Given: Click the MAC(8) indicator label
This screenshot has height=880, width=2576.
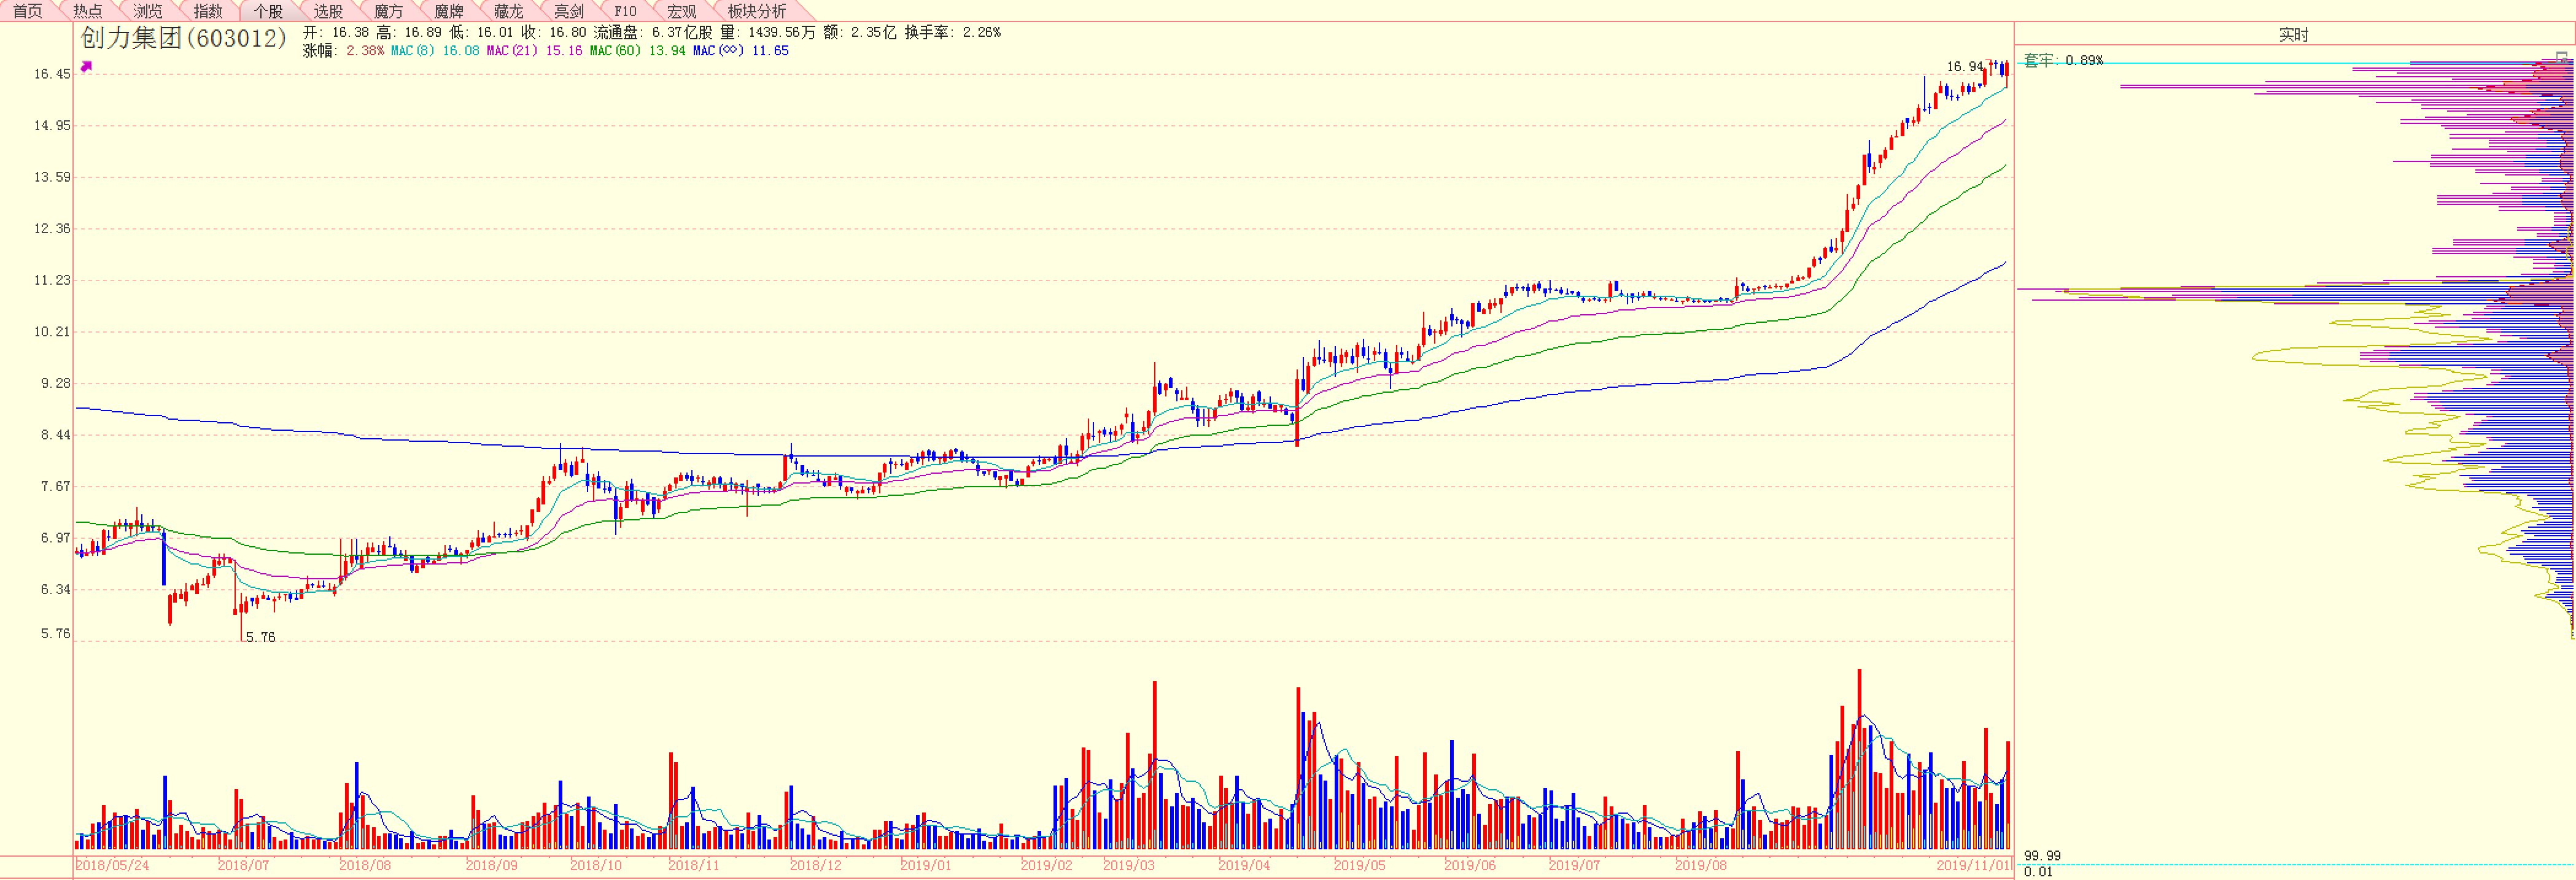Looking at the screenshot, I should tap(413, 51).
